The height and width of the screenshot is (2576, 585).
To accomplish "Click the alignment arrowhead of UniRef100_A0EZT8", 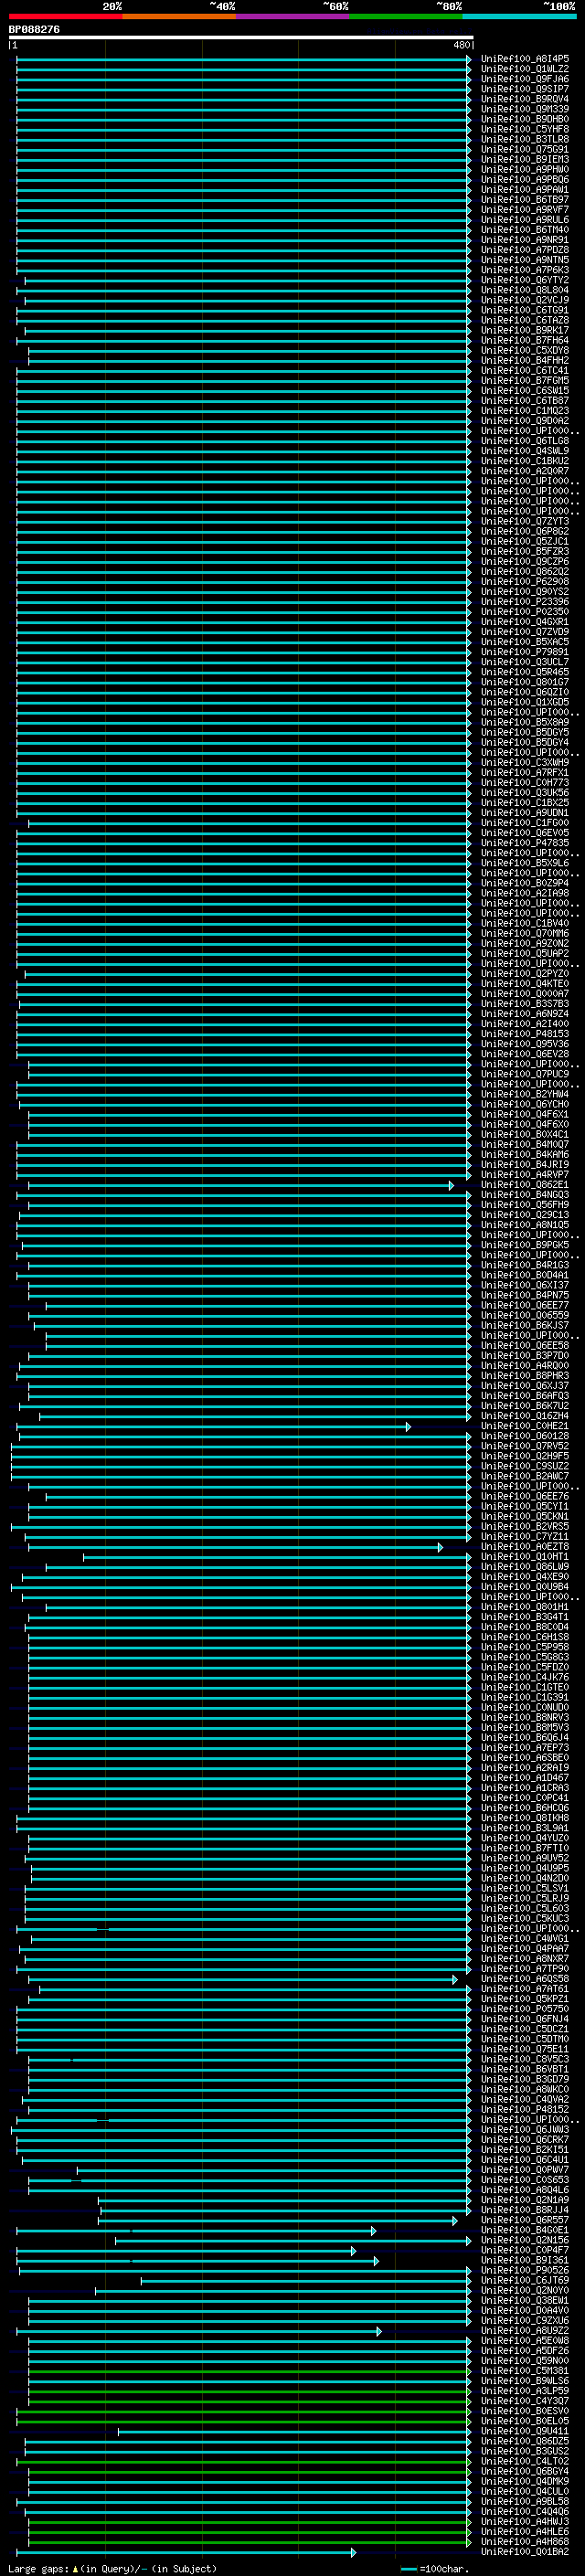I will pos(440,1548).
